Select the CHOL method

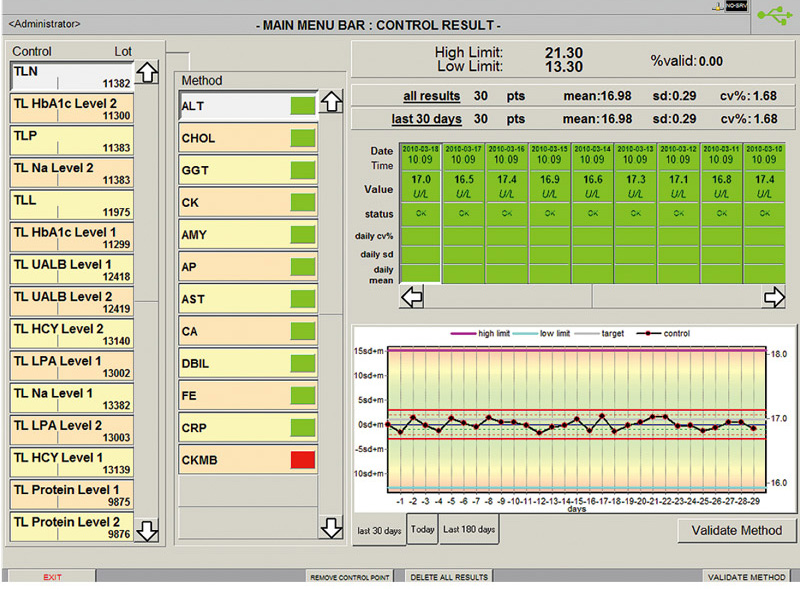[x=248, y=138]
